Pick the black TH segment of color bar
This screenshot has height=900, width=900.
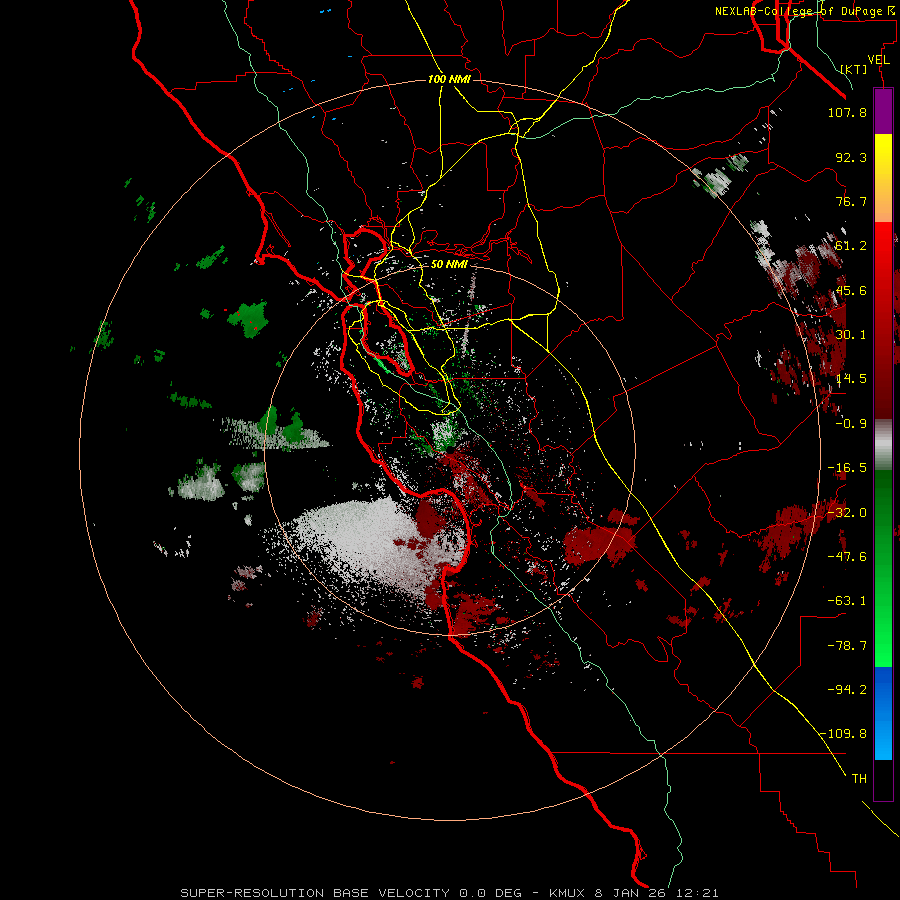coord(883,779)
